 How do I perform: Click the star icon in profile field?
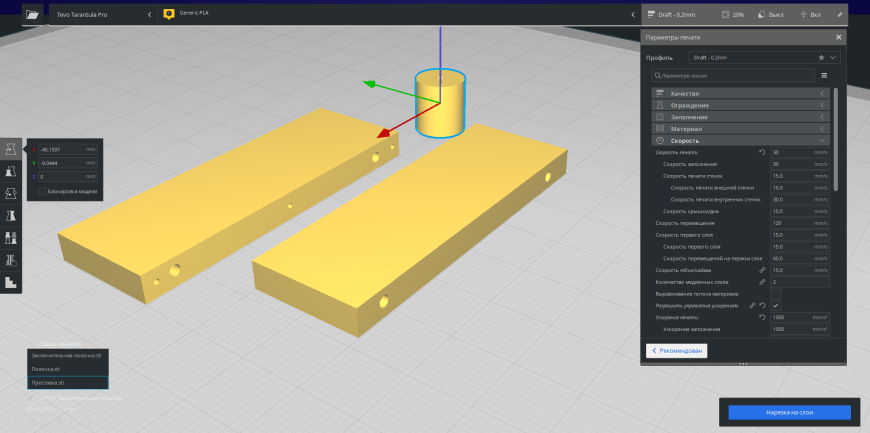coord(821,57)
